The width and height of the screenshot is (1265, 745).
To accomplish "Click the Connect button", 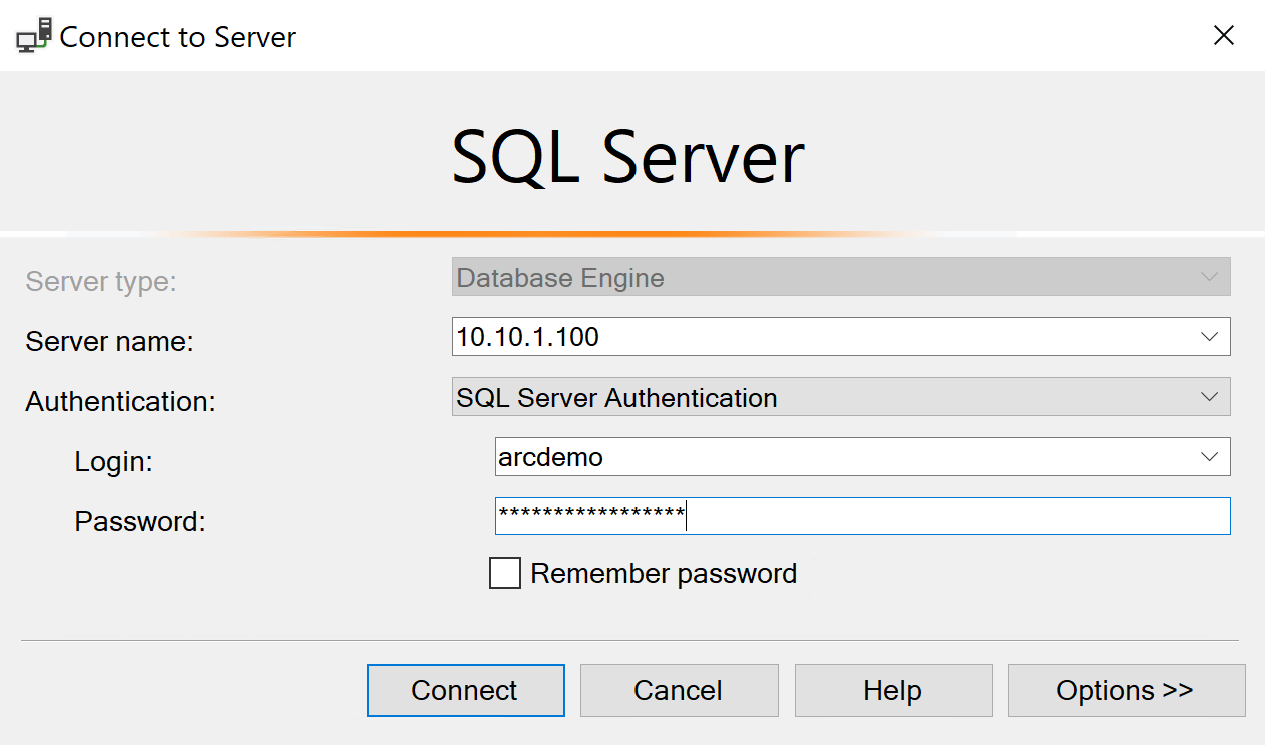I will (465, 690).
